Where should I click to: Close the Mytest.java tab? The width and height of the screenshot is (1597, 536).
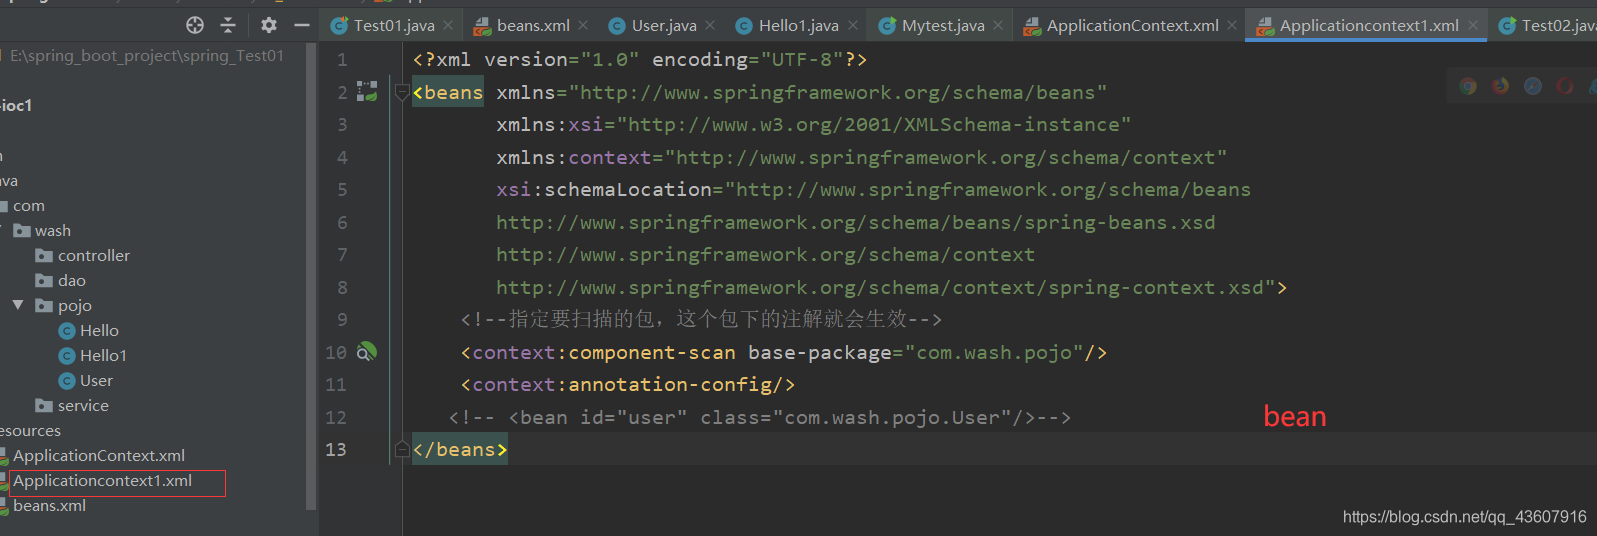pyautogui.click(x=998, y=25)
